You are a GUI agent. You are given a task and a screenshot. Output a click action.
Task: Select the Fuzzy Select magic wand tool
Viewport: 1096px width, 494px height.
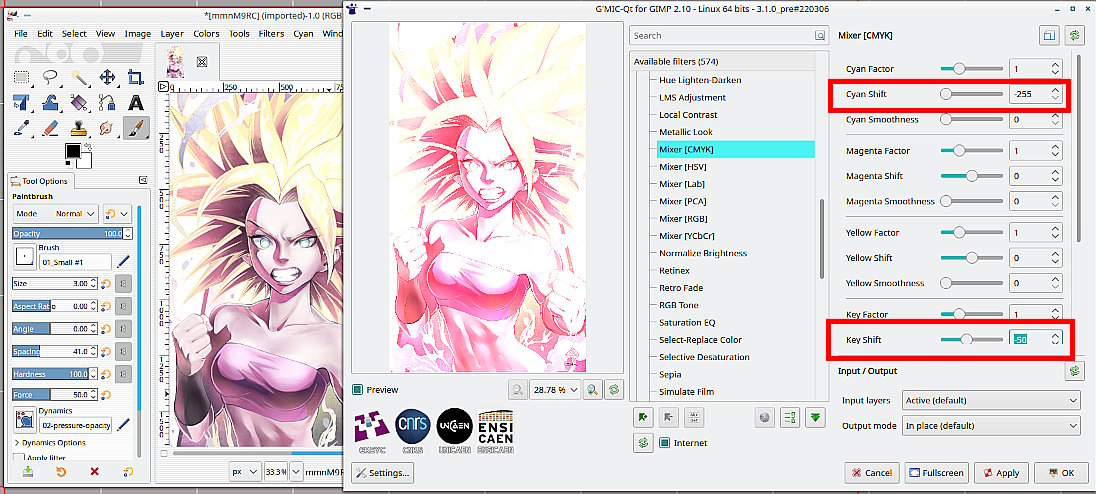[x=78, y=77]
